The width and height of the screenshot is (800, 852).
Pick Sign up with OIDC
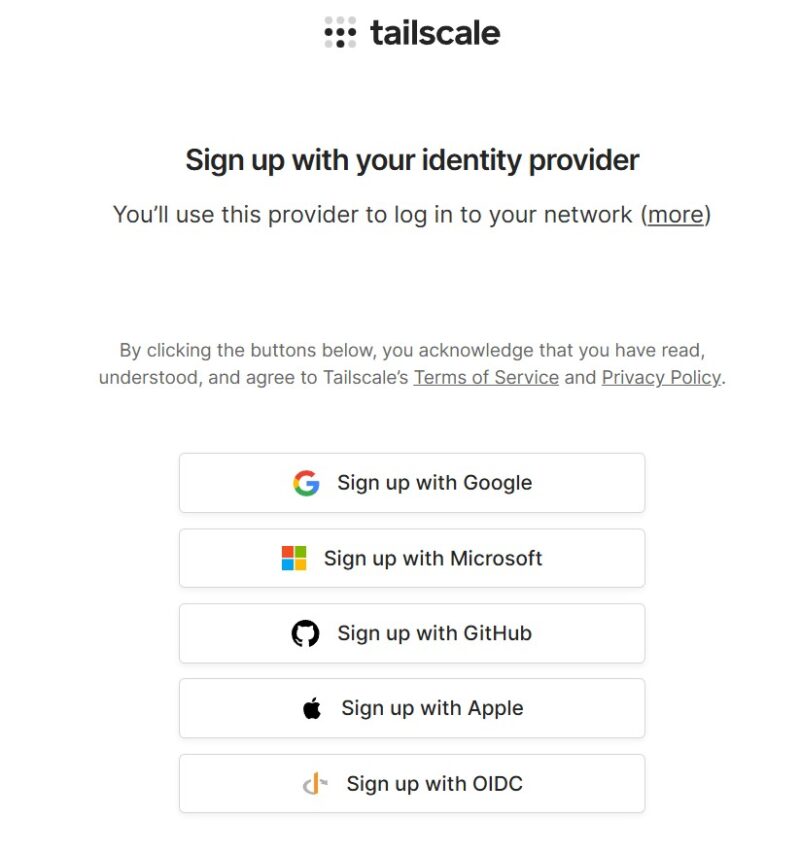click(412, 784)
